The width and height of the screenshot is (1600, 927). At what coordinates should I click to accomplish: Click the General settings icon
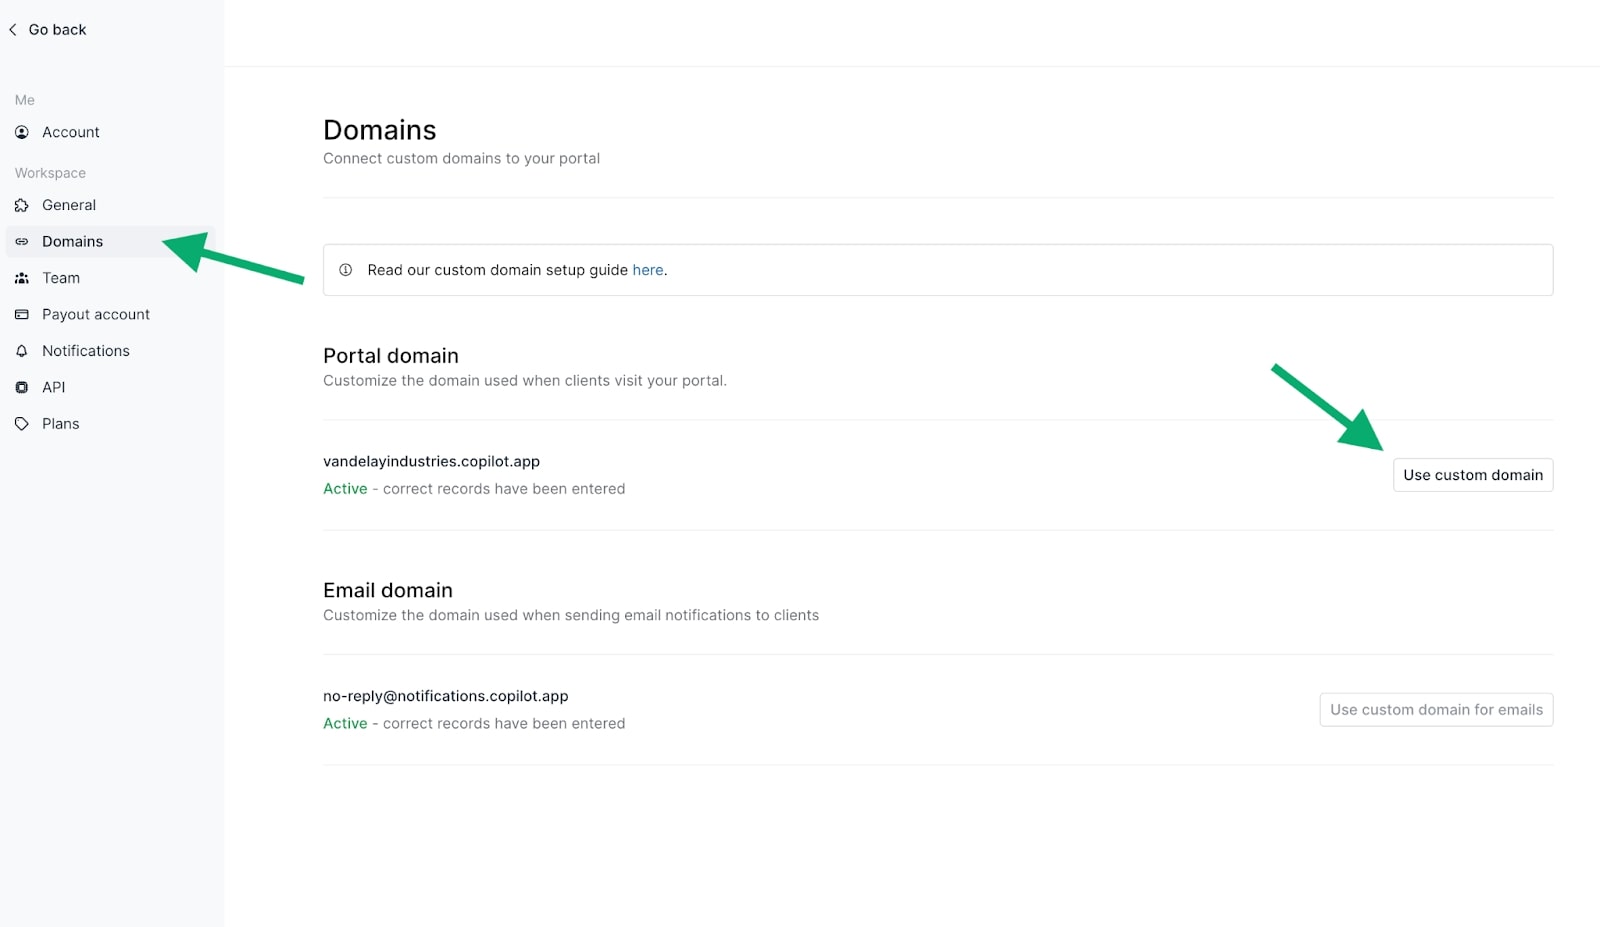tap(22, 205)
